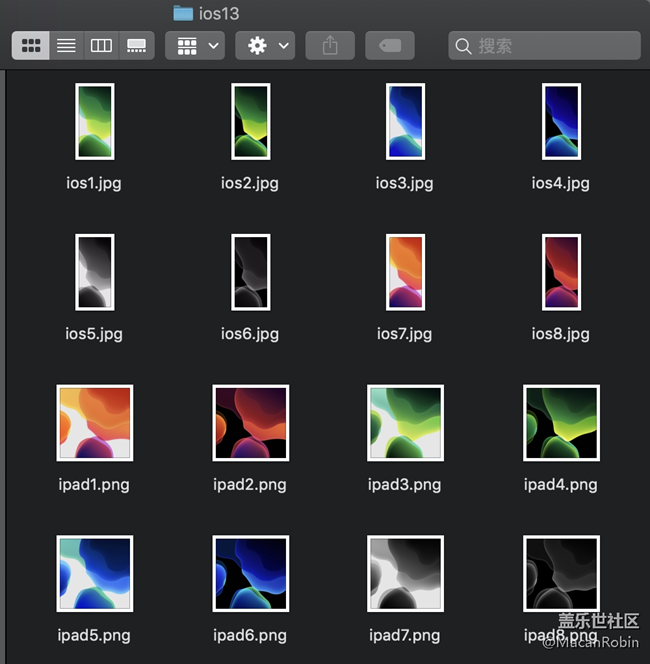
Task: Click the Share button in toolbar
Action: pyautogui.click(x=330, y=46)
